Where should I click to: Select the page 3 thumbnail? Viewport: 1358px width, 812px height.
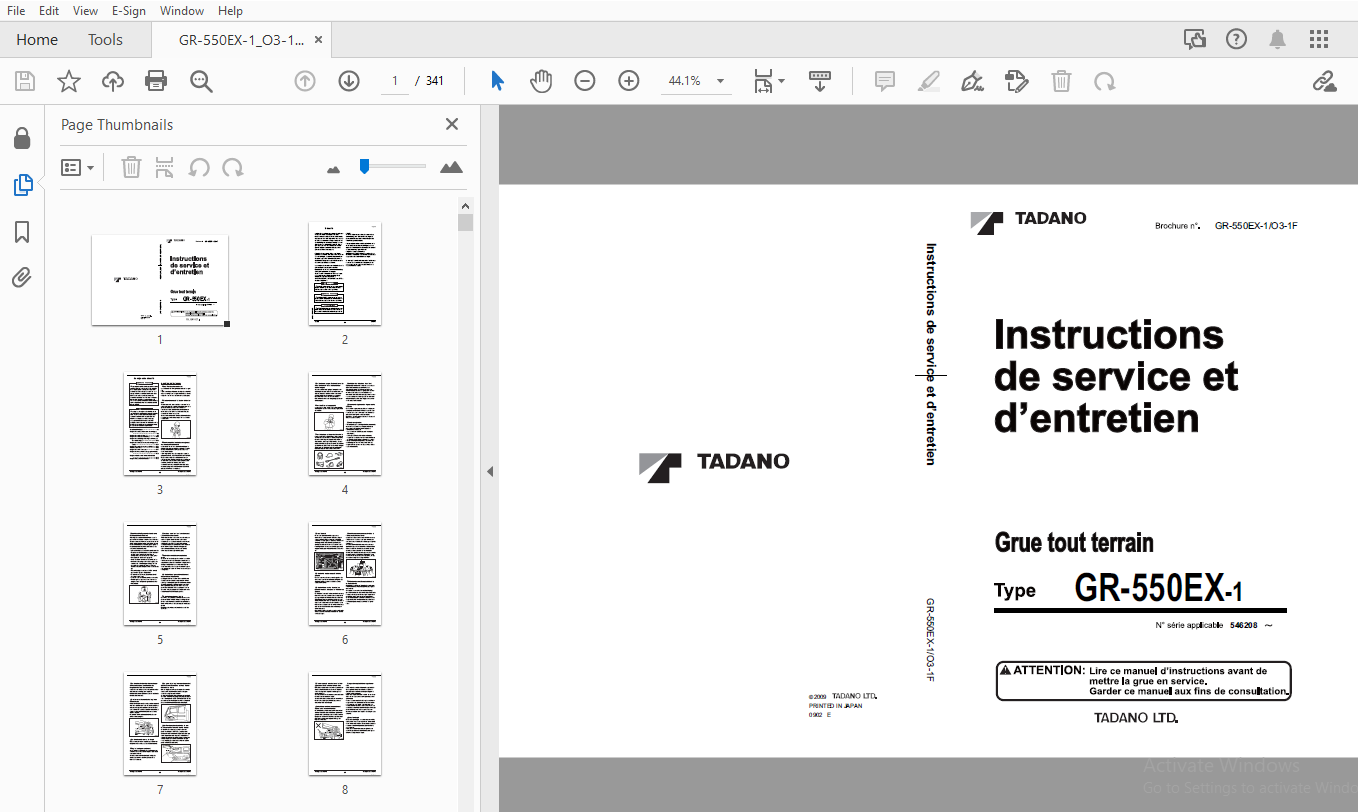coord(160,424)
